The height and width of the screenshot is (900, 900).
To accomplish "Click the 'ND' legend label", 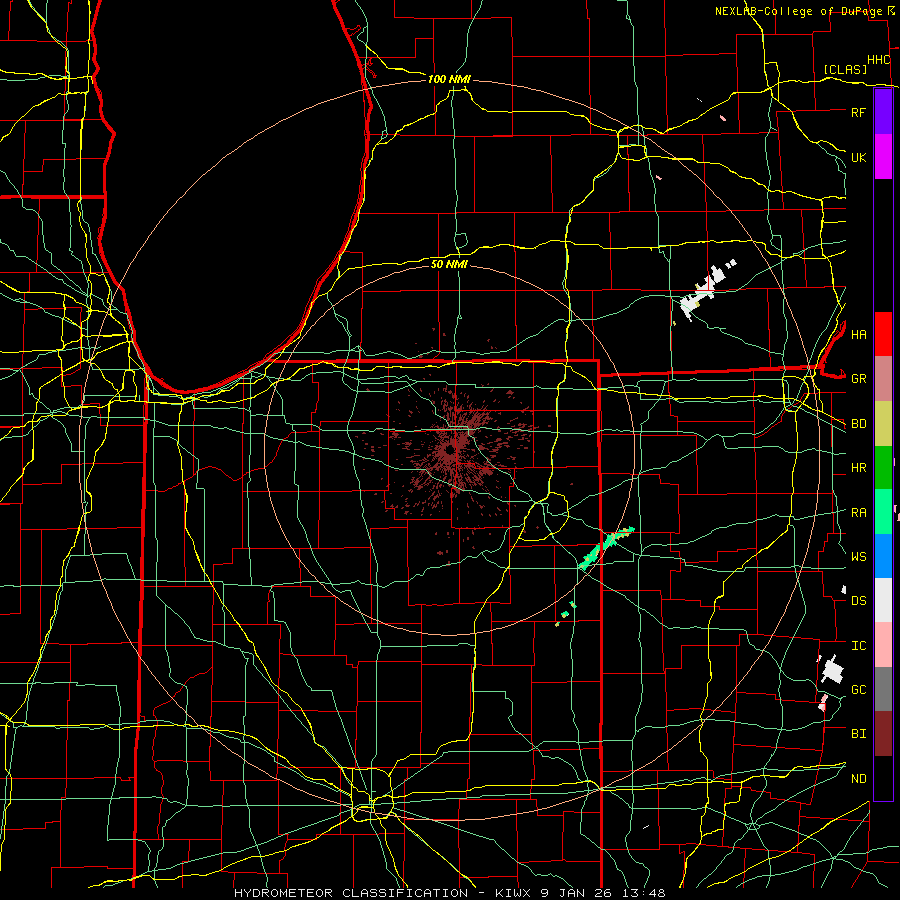I will coord(858,779).
